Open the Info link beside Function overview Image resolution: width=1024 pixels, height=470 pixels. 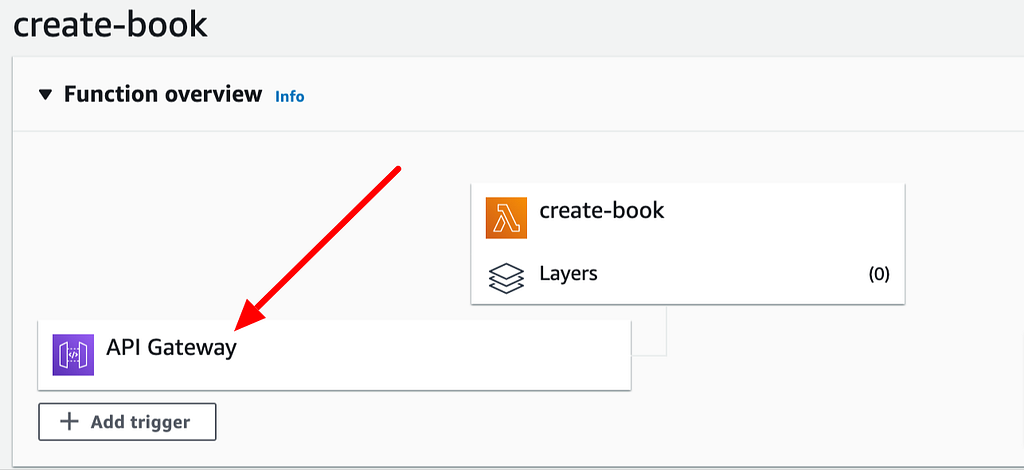(x=289, y=97)
